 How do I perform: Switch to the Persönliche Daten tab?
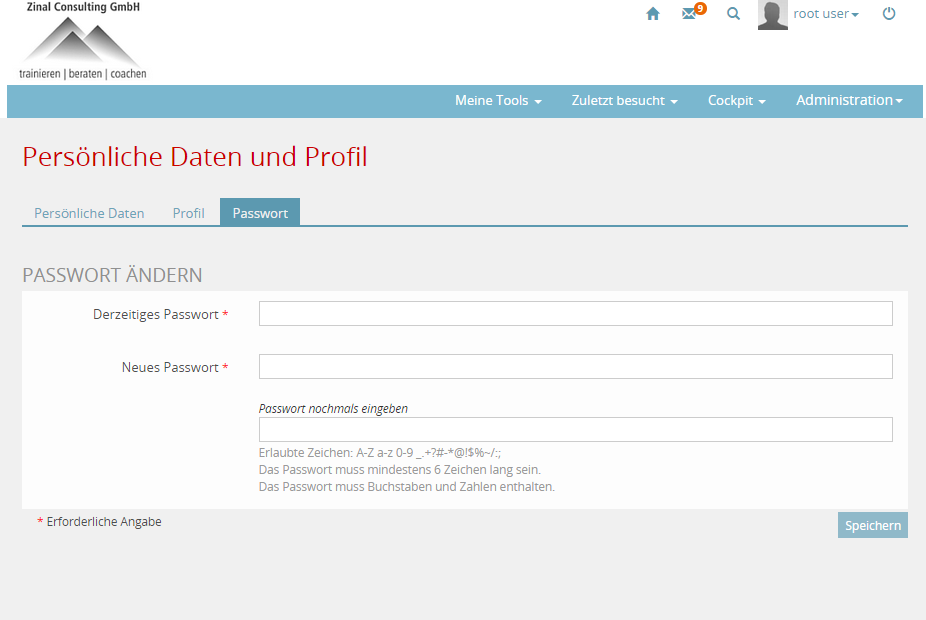pos(89,213)
